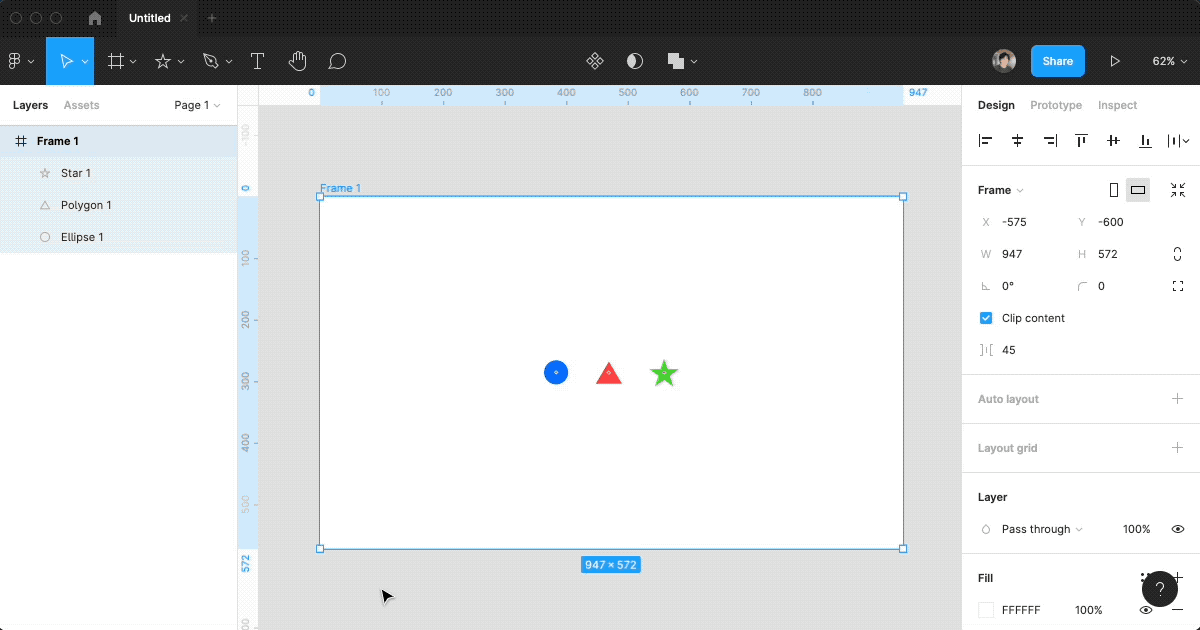Image resolution: width=1200 pixels, height=630 pixels.
Task: Click the Mask icon in toolbar
Action: tap(634, 61)
